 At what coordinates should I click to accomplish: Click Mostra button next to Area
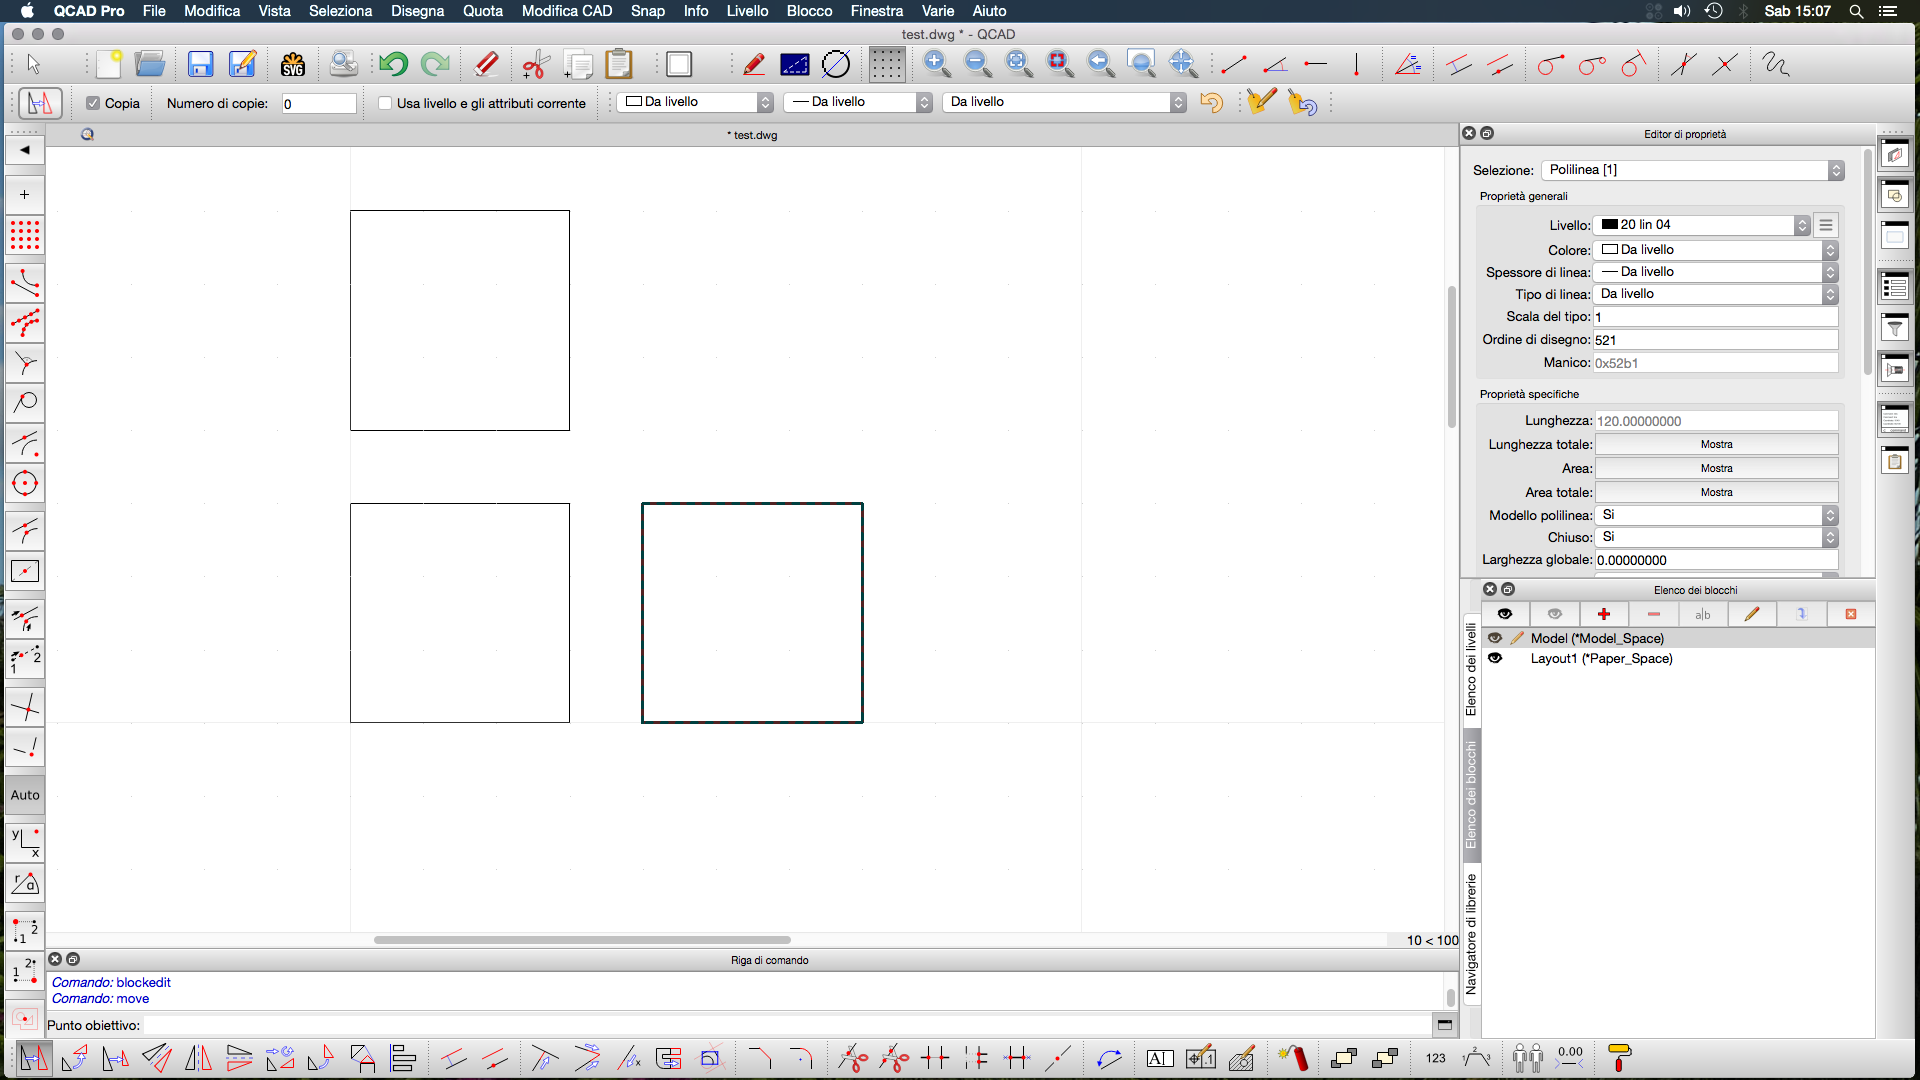tap(1716, 468)
